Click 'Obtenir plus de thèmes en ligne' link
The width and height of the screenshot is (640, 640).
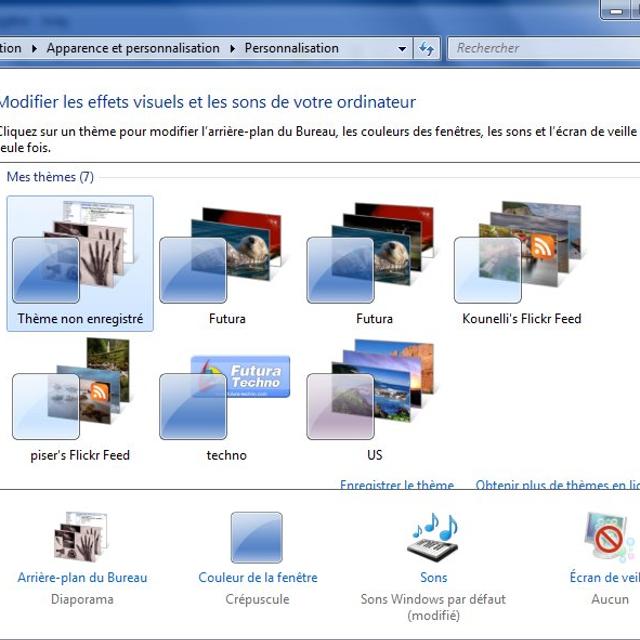point(558,484)
